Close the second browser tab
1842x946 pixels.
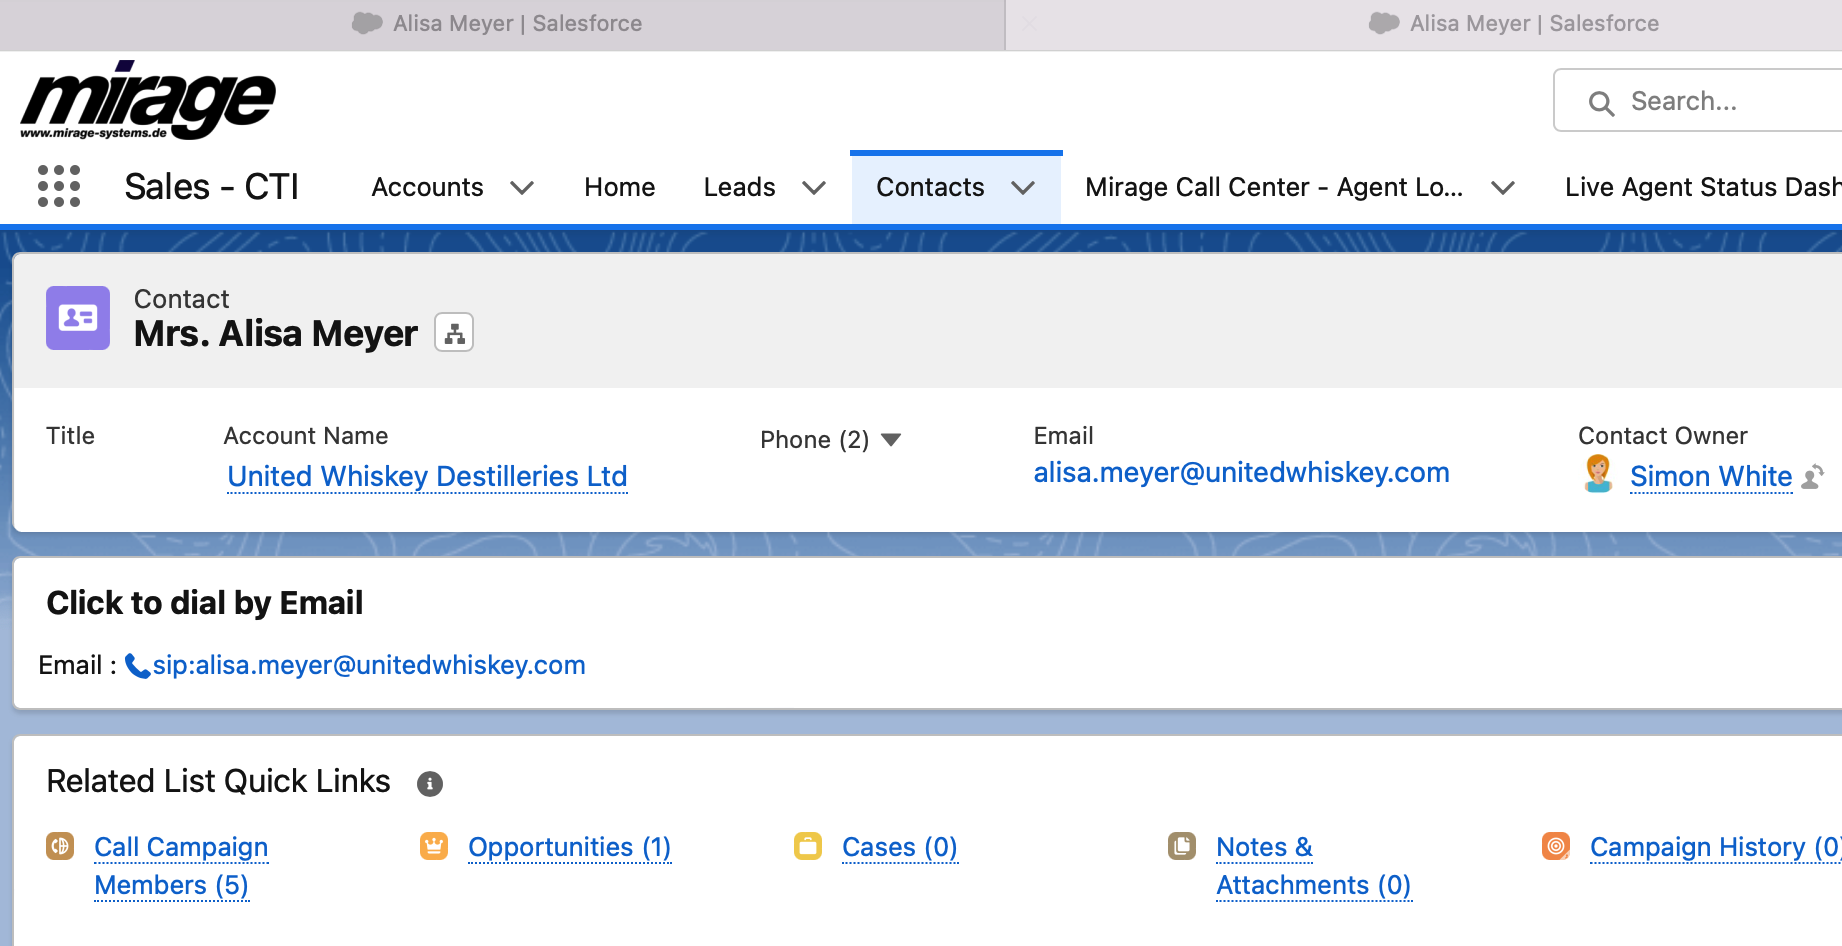click(1030, 24)
